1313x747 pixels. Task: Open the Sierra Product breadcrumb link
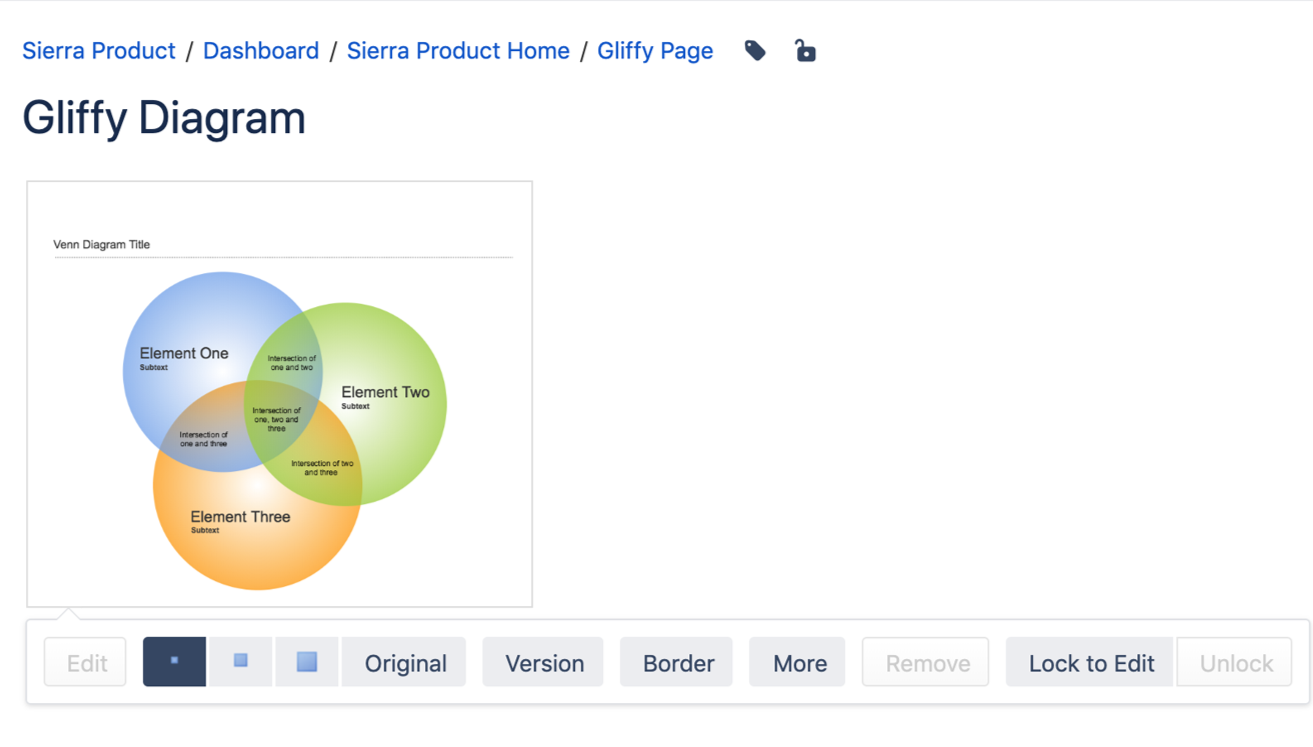(x=99, y=51)
